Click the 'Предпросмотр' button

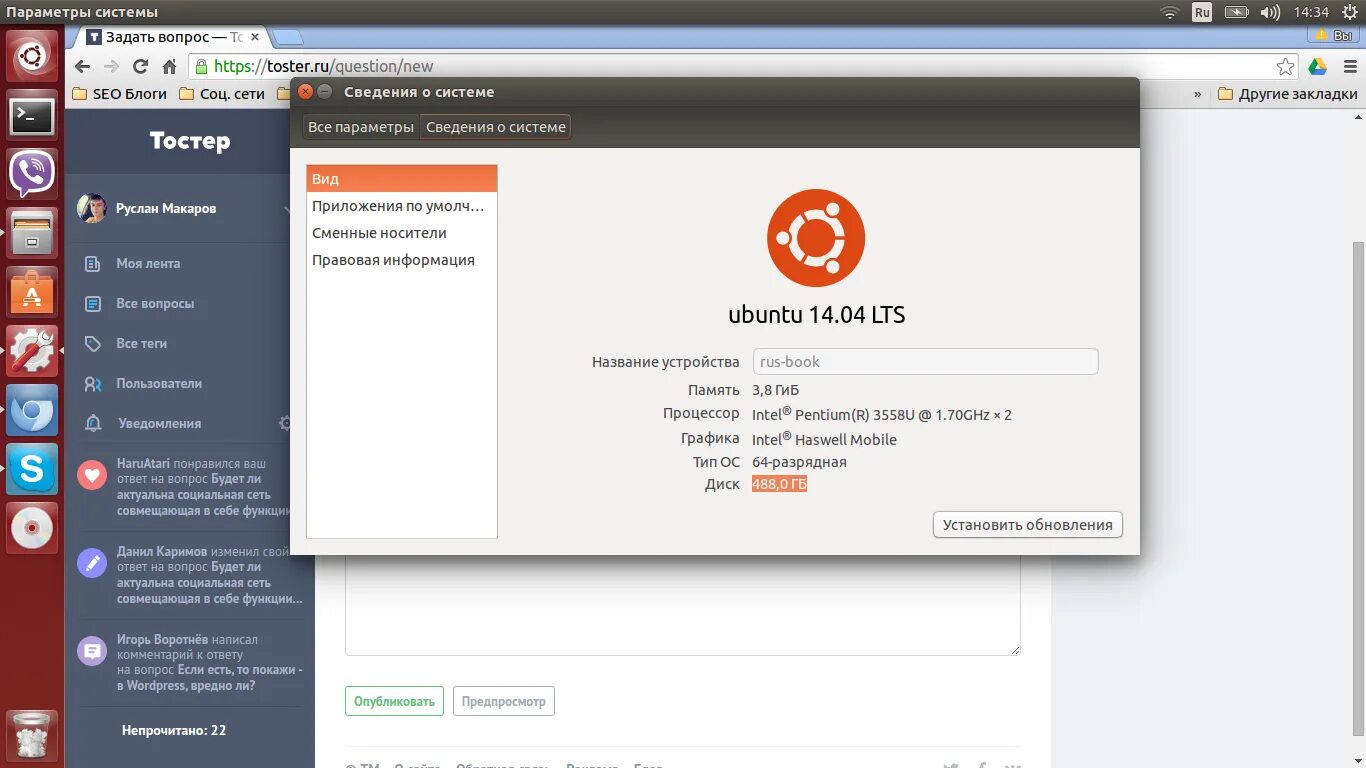pos(504,701)
